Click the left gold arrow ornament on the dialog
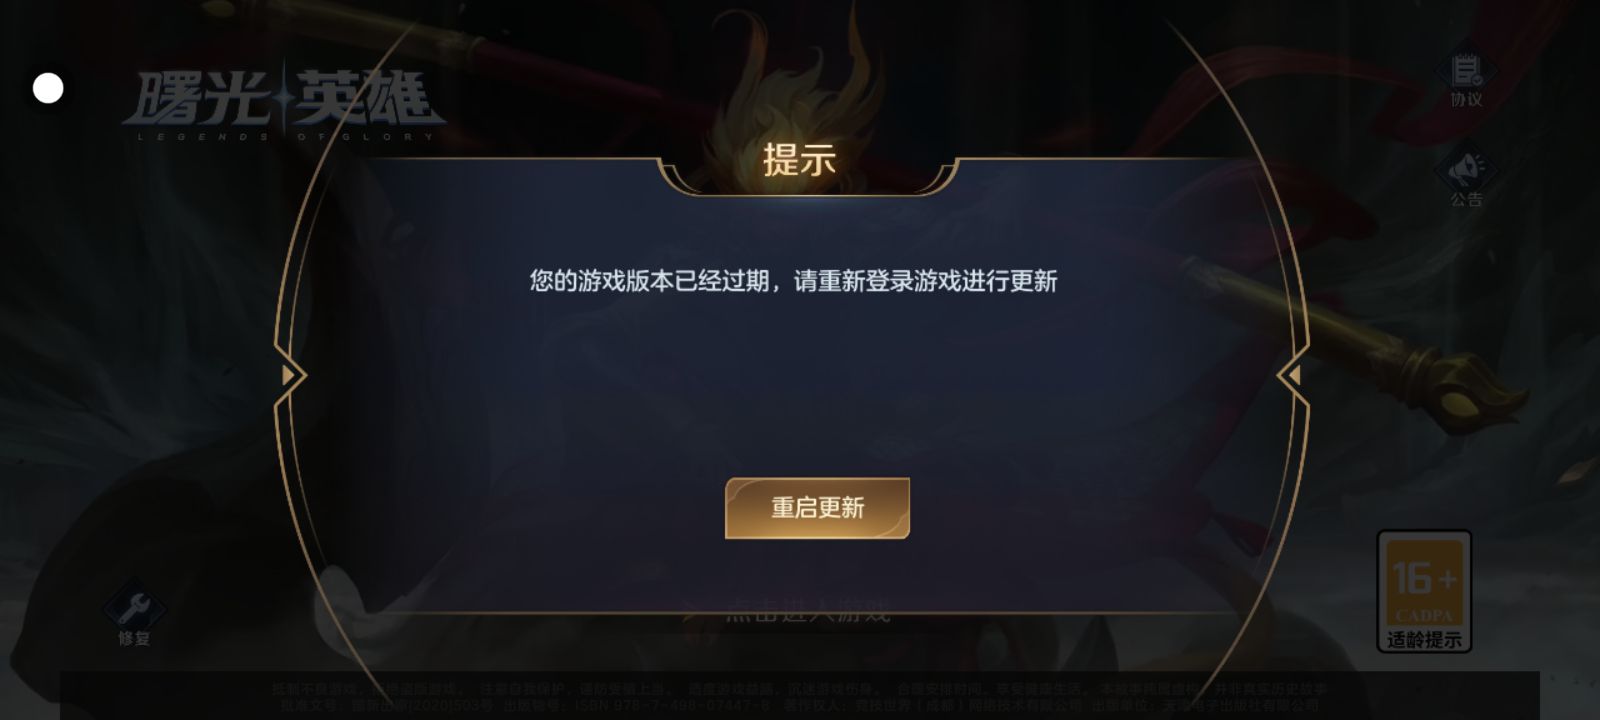 tap(290, 375)
